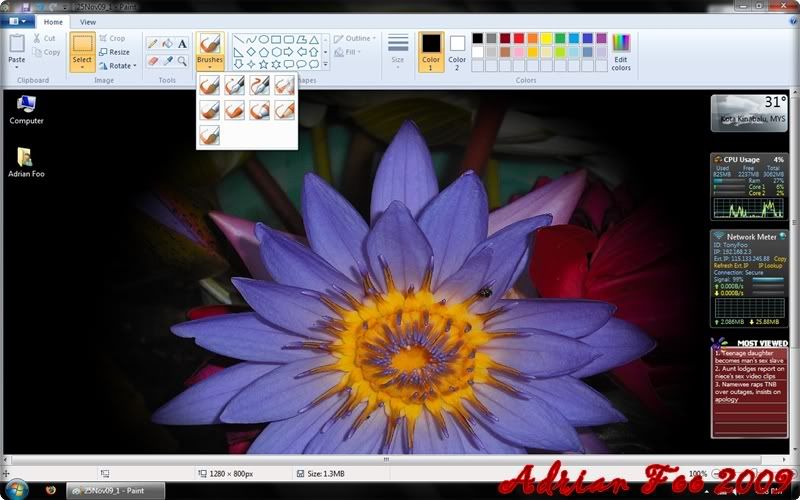
Task: Pick the red color swatch
Action: [519, 39]
